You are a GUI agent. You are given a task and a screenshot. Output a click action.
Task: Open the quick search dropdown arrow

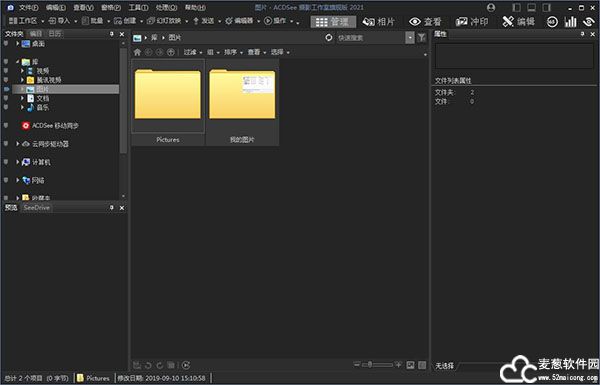410,38
